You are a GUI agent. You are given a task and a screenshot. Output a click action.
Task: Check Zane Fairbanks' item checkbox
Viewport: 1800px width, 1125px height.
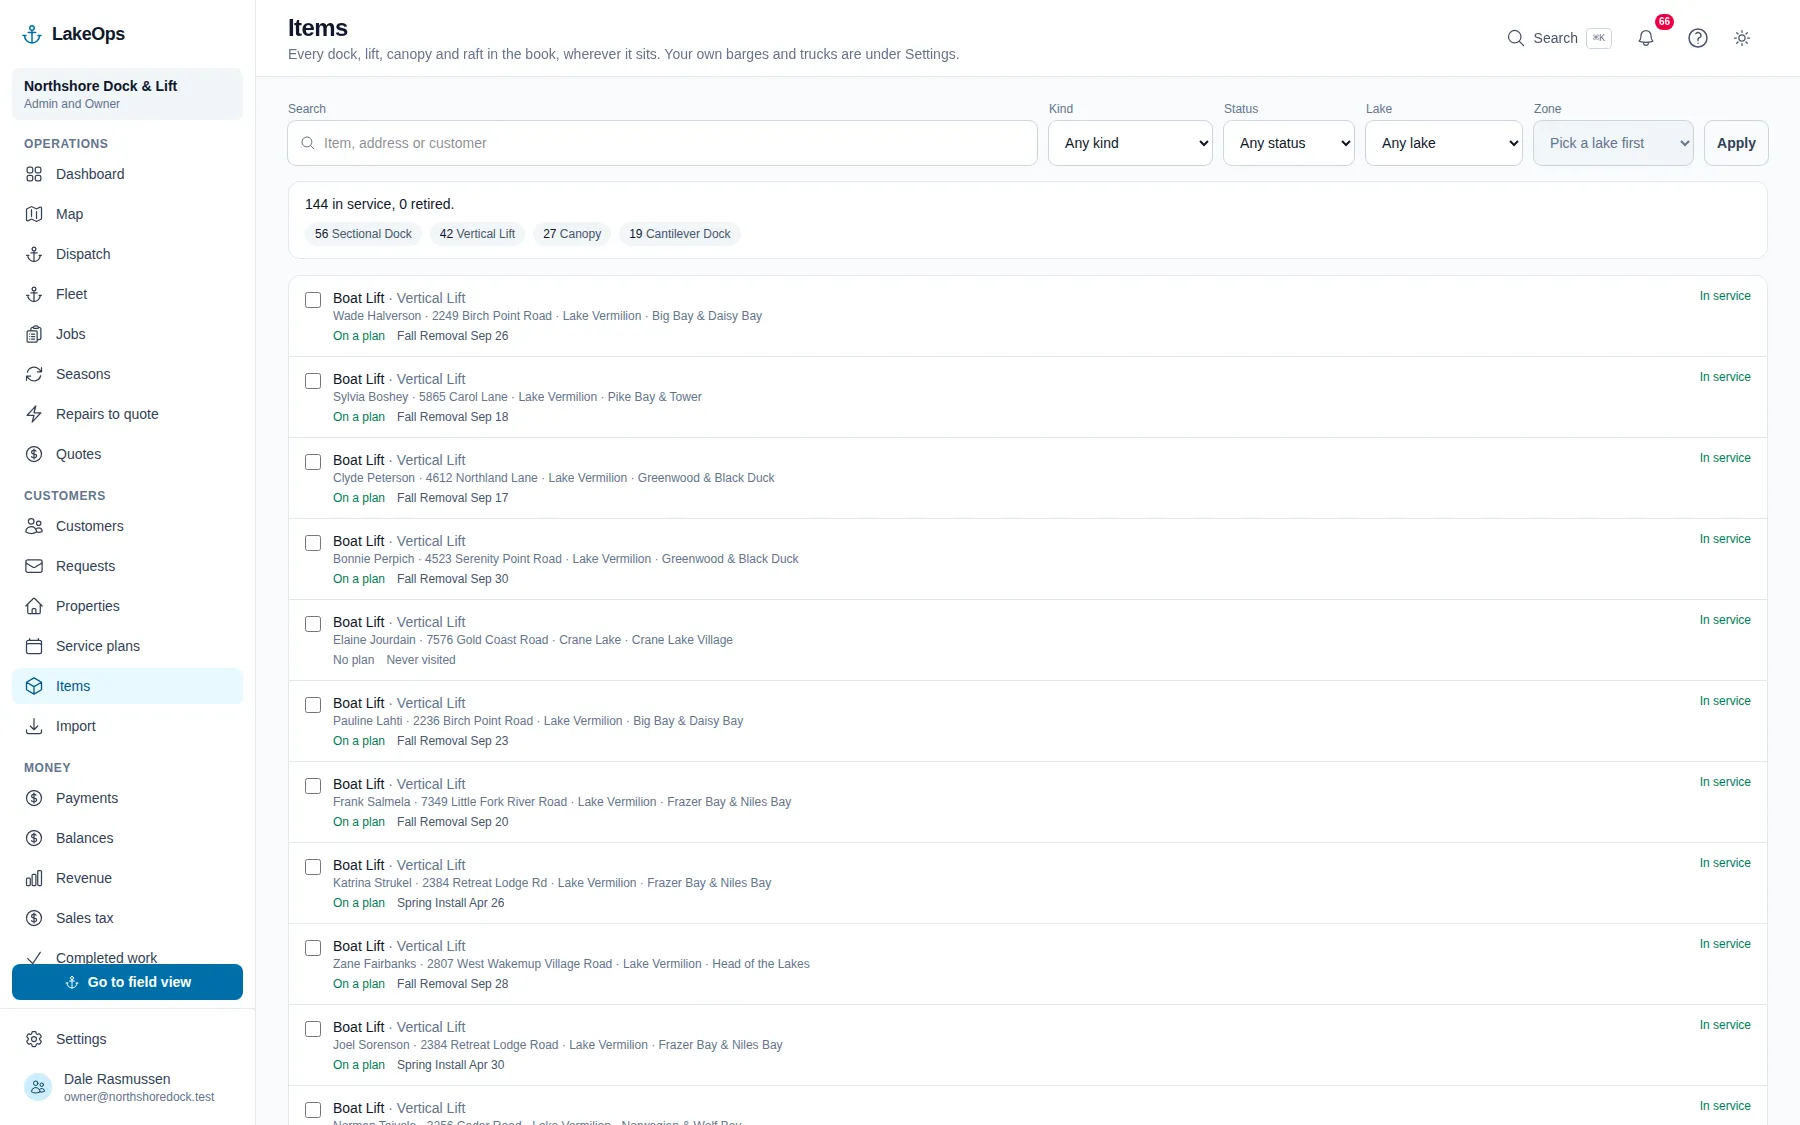[x=313, y=948]
